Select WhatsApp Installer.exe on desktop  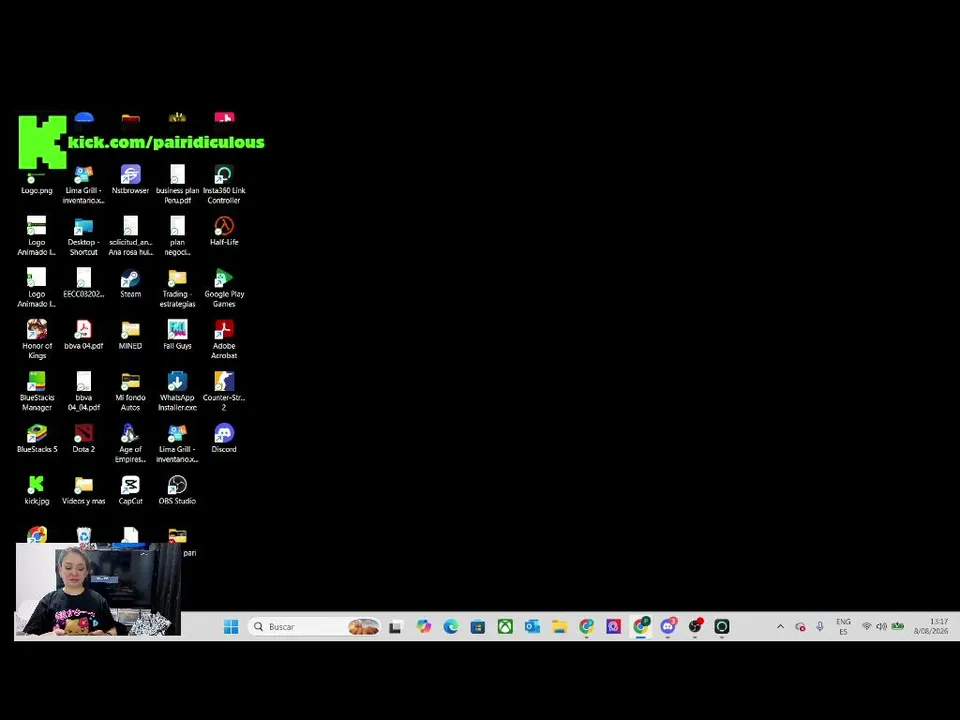pyautogui.click(x=178, y=391)
